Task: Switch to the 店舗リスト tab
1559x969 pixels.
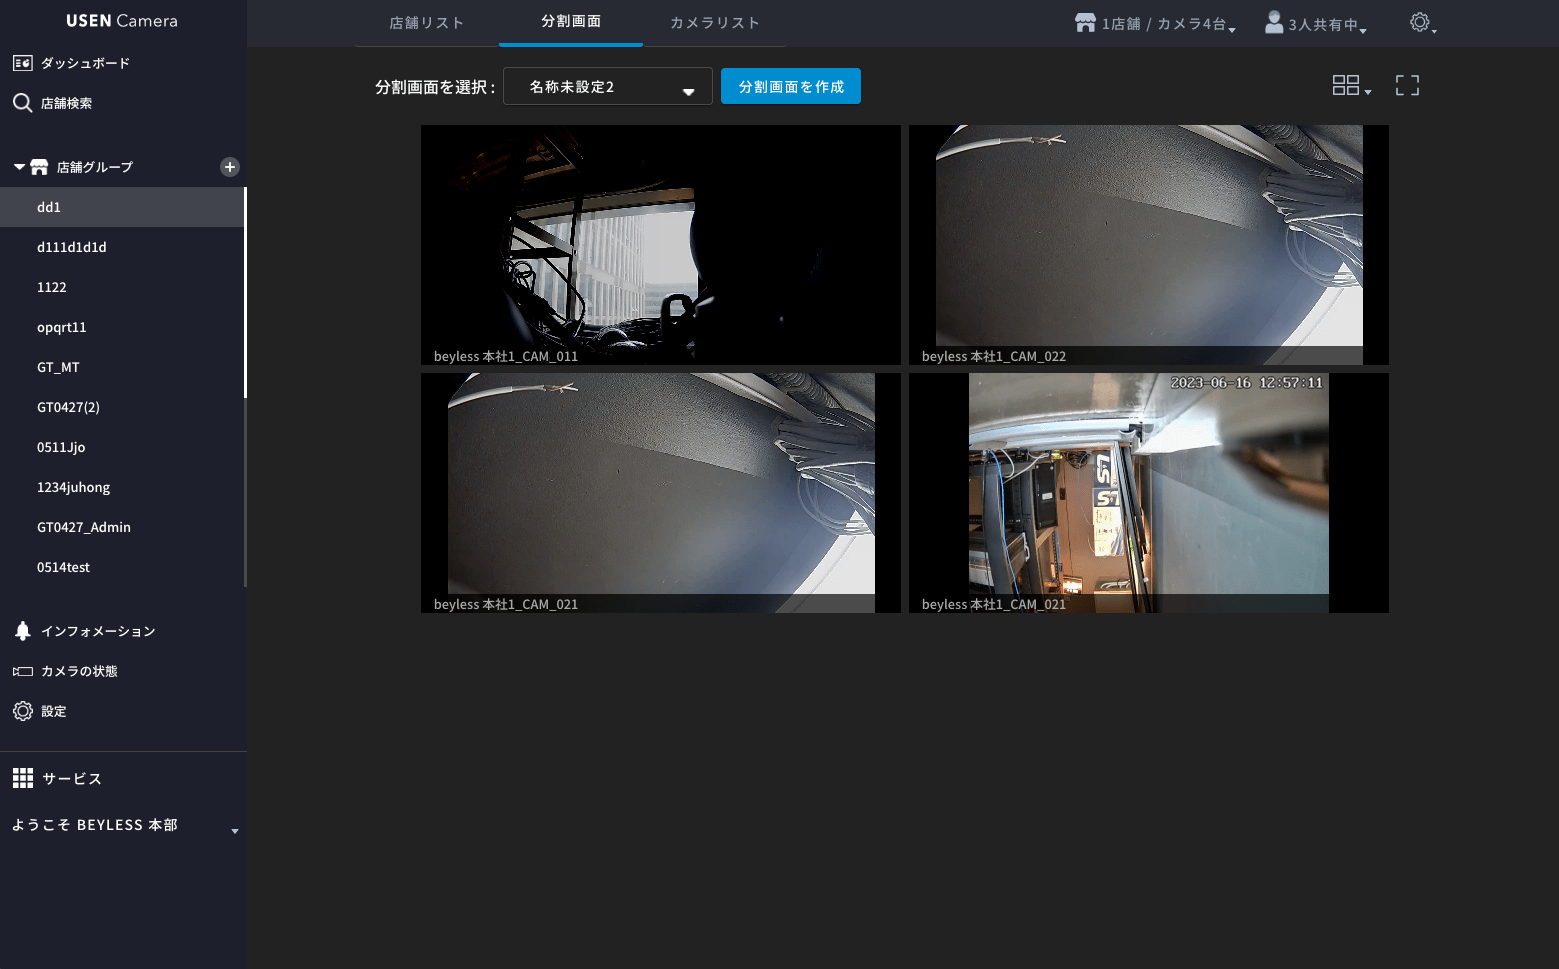Action: [427, 23]
